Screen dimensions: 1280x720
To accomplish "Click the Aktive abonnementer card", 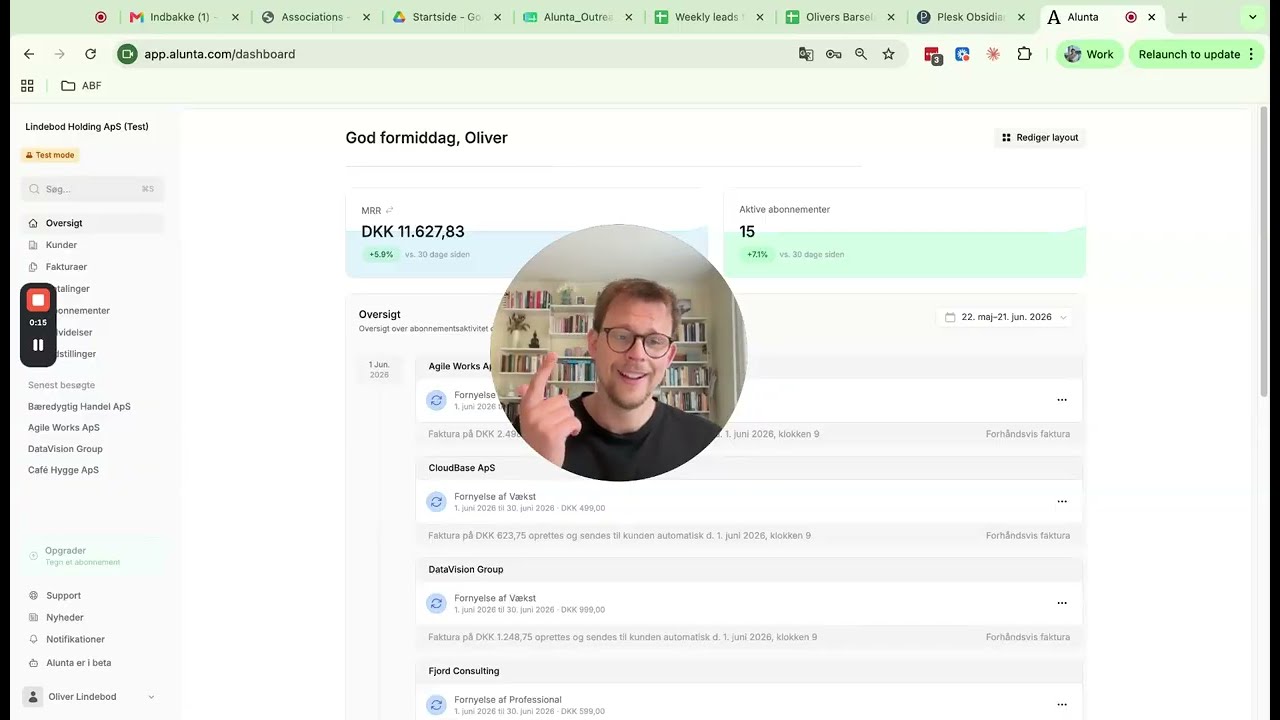I will tap(904, 232).
